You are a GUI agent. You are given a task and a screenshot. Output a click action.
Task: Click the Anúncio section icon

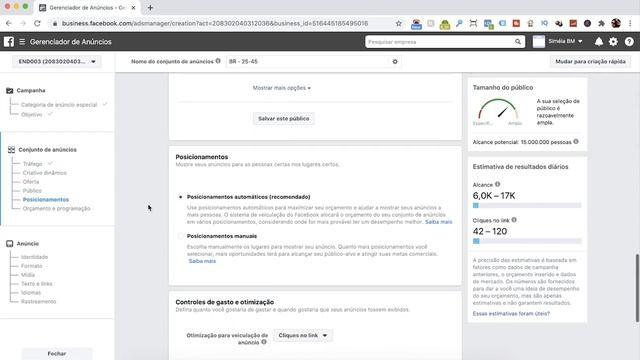click(x=10, y=244)
